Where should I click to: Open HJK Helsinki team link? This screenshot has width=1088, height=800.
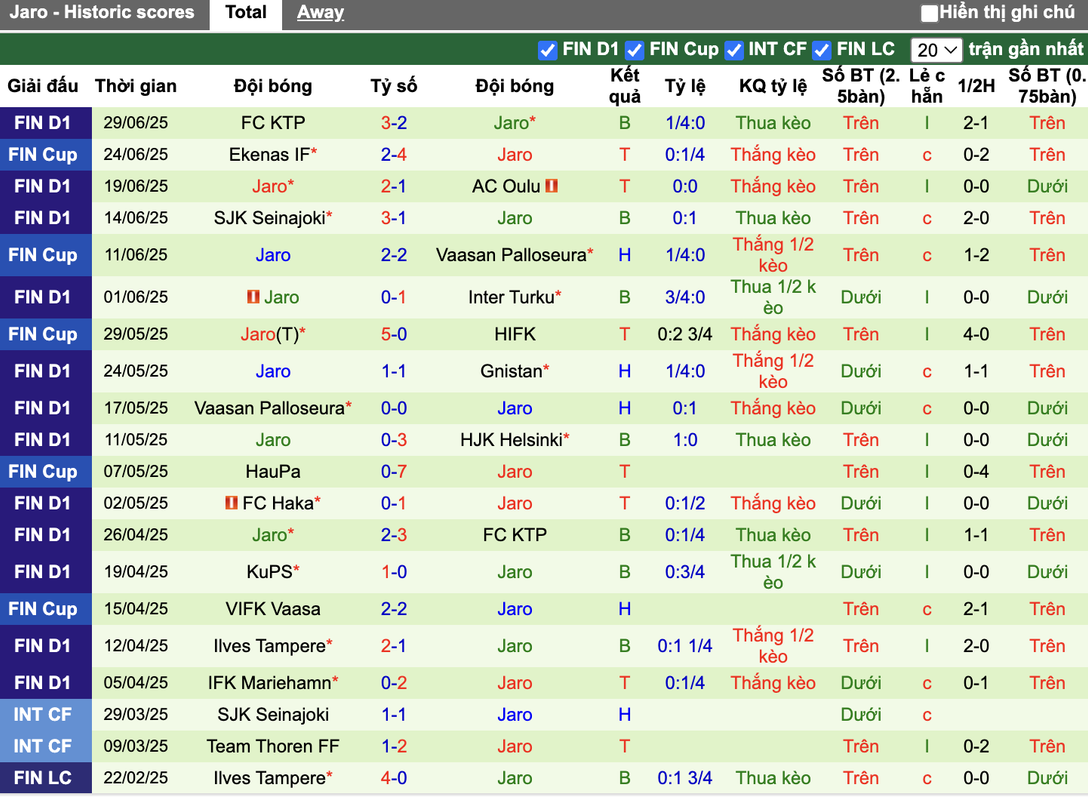point(511,440)
